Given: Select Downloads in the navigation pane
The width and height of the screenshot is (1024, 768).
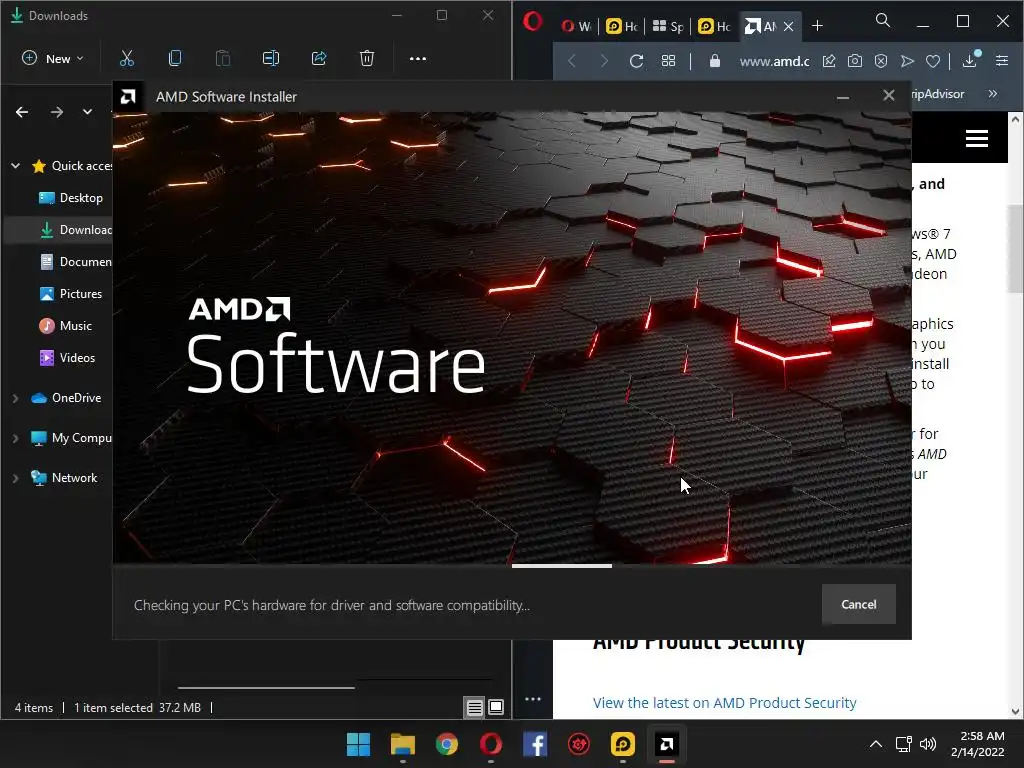Looking at the screenshot, I should coord(75,230).
